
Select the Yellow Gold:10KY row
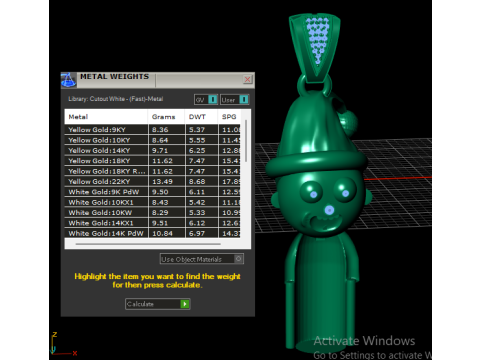click(x=152, y=140)
